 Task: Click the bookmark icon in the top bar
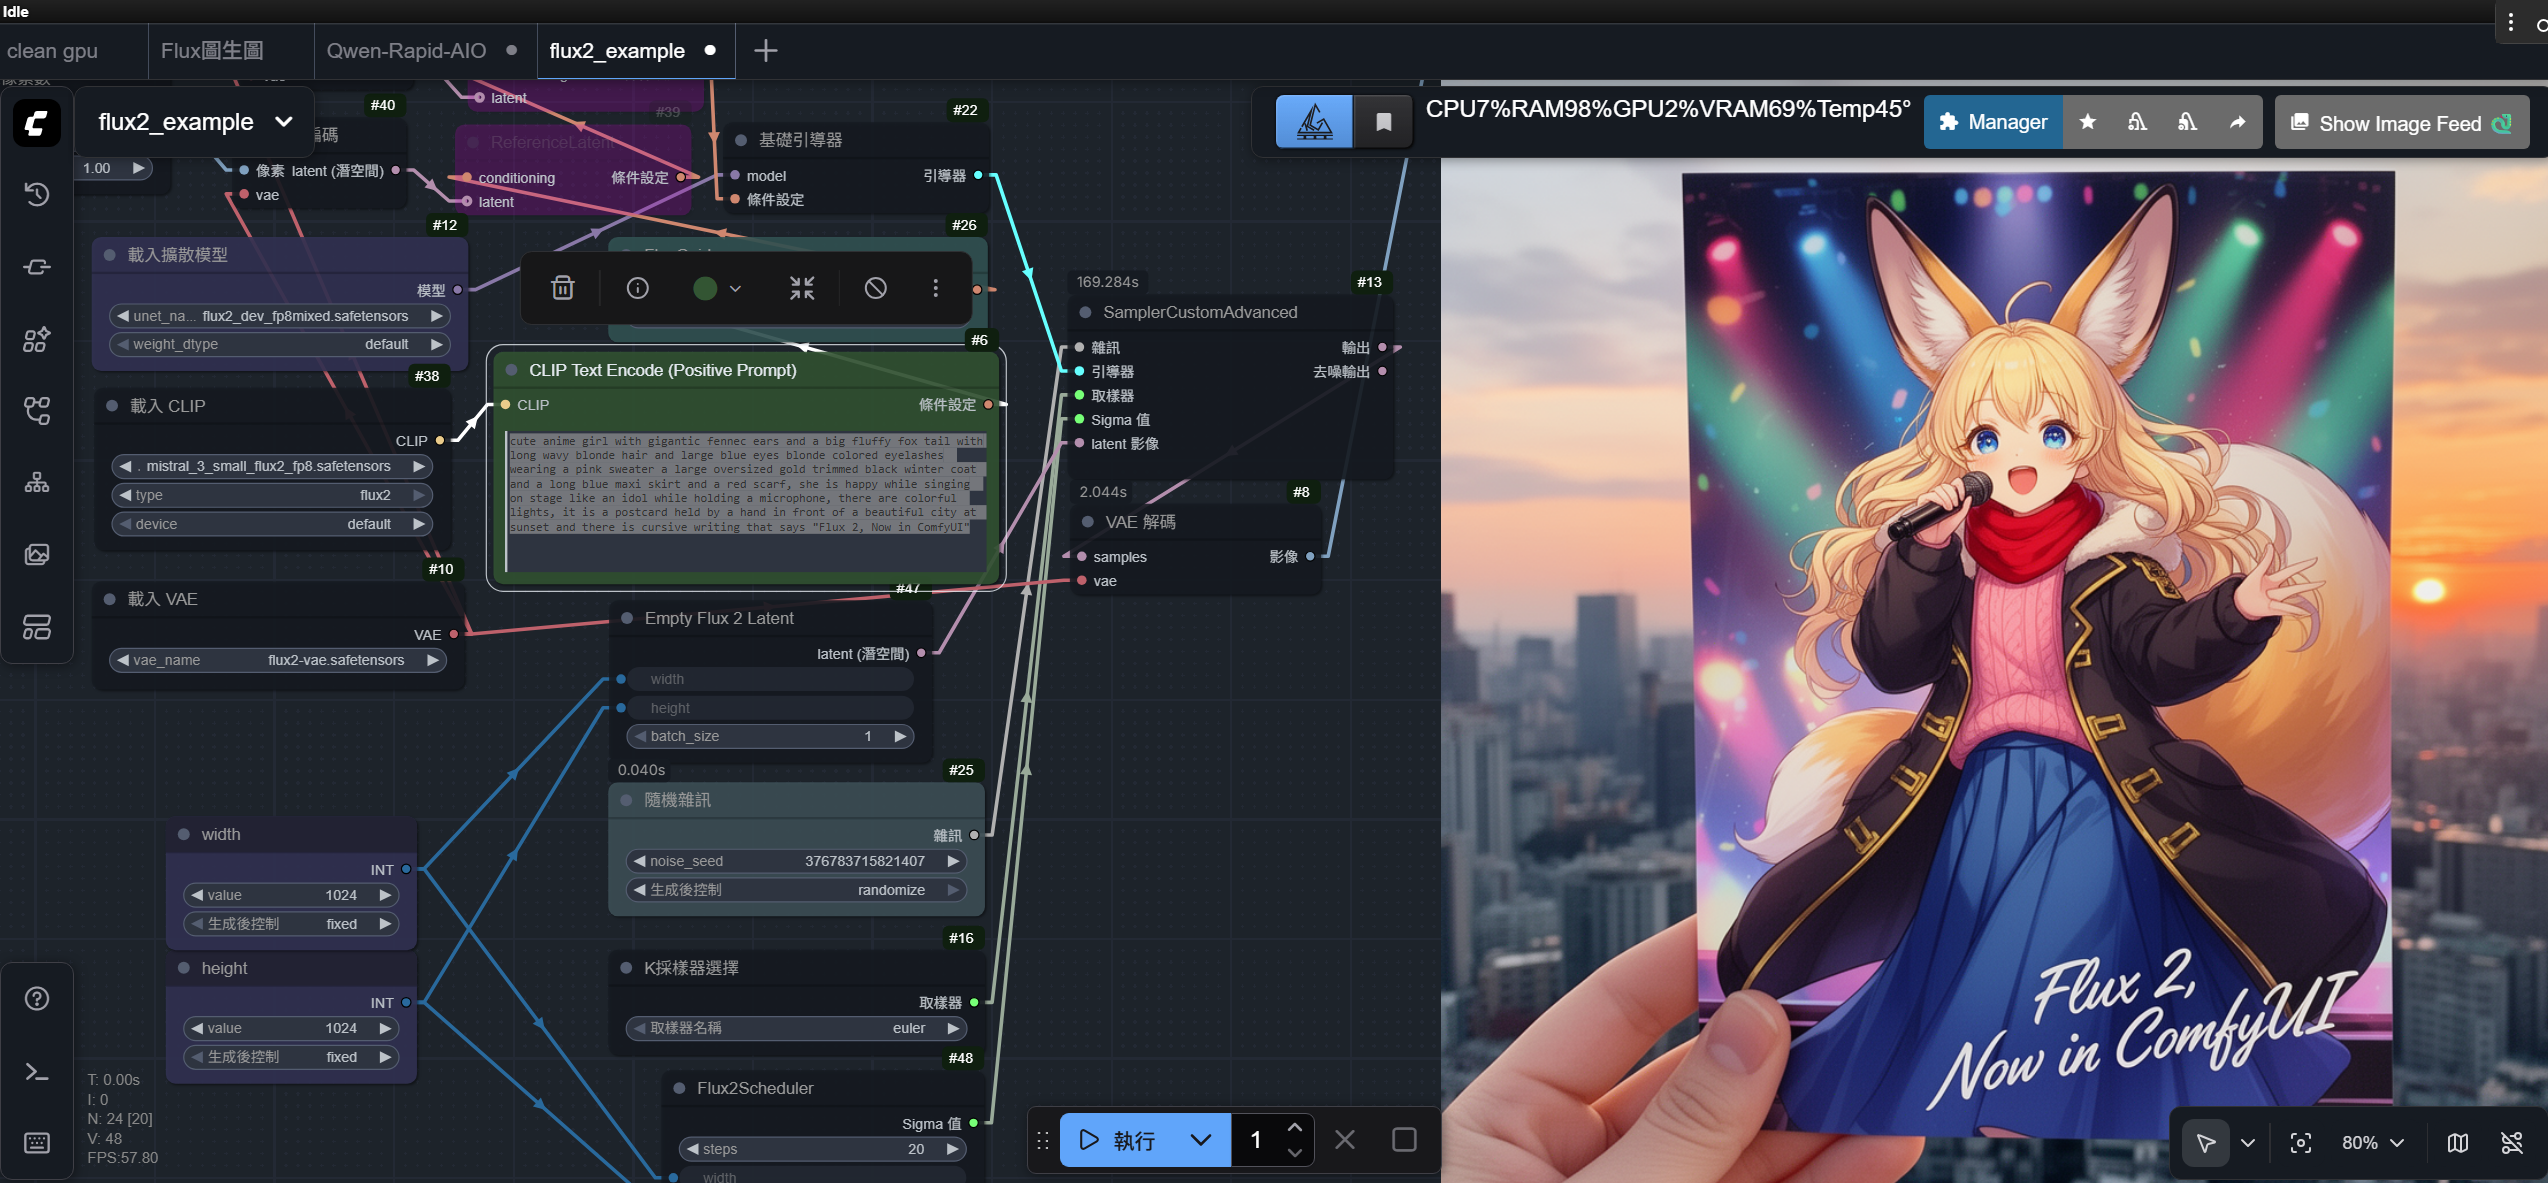coord(1384,122)
